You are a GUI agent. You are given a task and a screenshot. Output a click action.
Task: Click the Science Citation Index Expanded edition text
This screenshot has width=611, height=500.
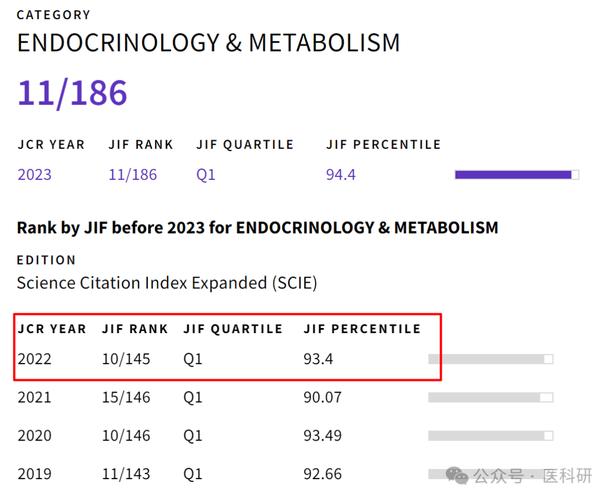pos(167,283)
